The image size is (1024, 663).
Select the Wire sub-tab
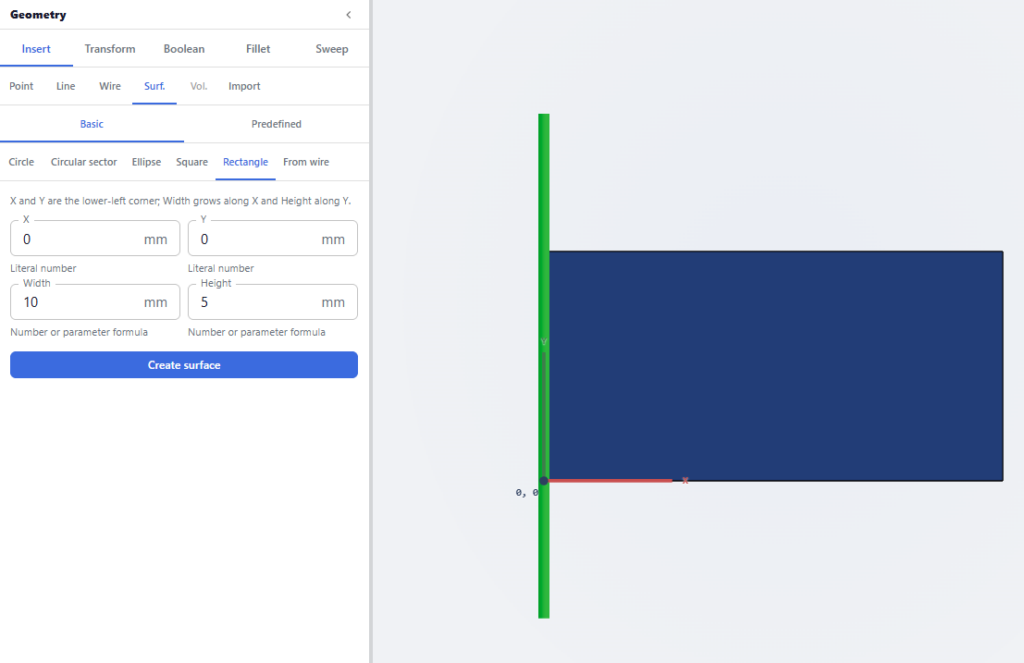[x=110, y=86]
